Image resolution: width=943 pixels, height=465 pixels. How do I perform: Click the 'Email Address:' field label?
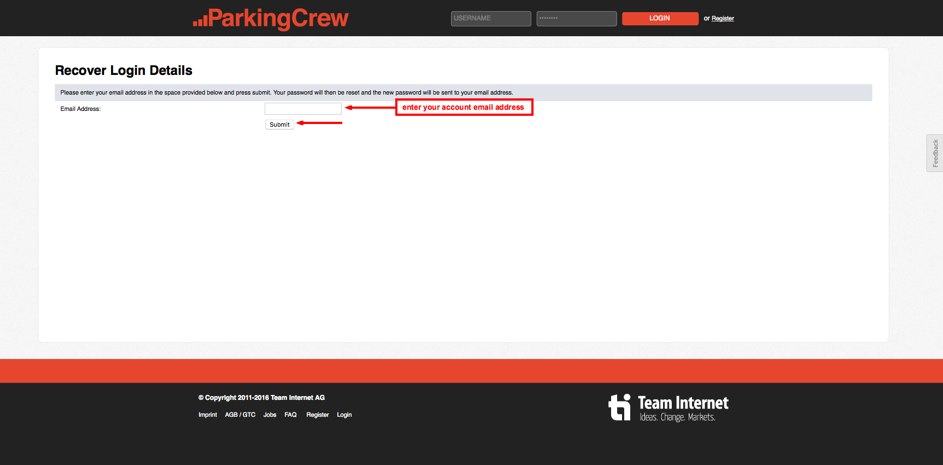[x=80, y=109]
